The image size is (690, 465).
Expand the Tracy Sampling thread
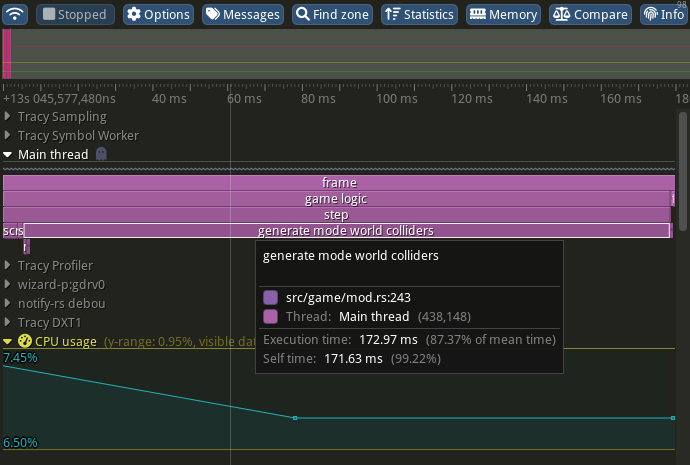tap(7, 117)
